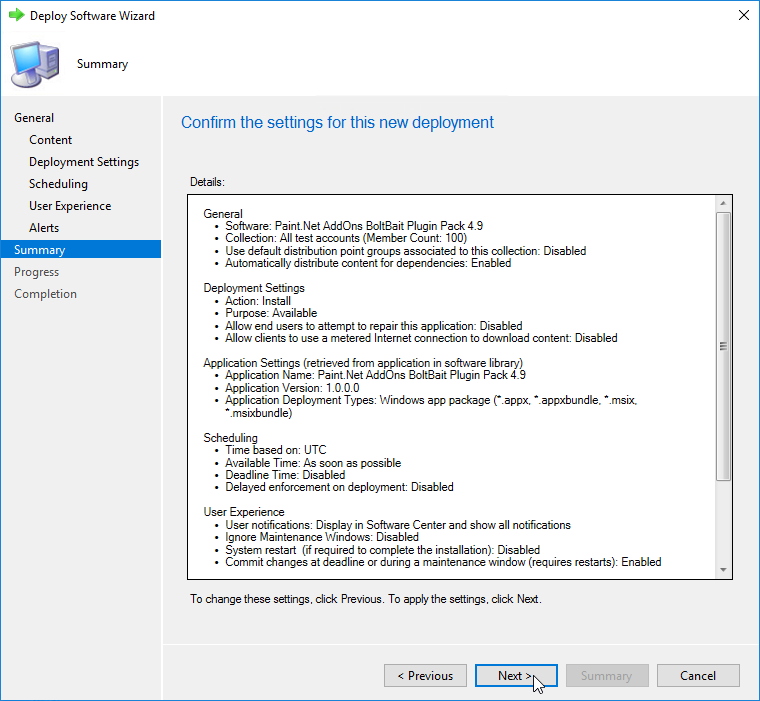Click the green arrow wizard icon in title bar
Image resolution: width=760 pixels, height=701 pixels.
click(x=16, y=16)
